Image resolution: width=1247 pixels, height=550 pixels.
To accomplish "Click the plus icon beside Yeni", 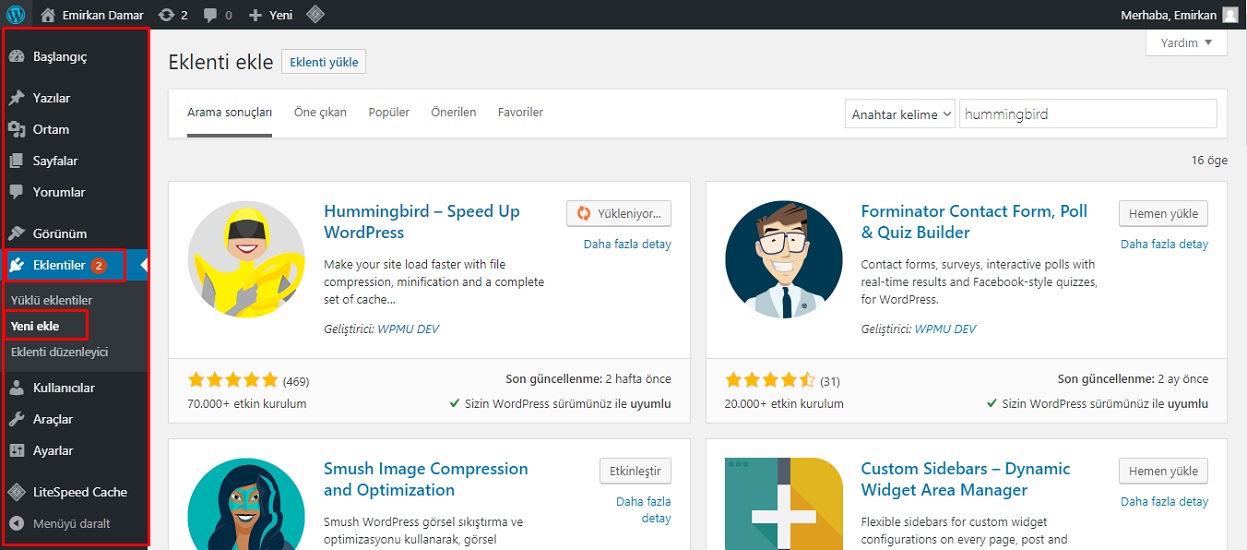I will click(x=255, y=15).
